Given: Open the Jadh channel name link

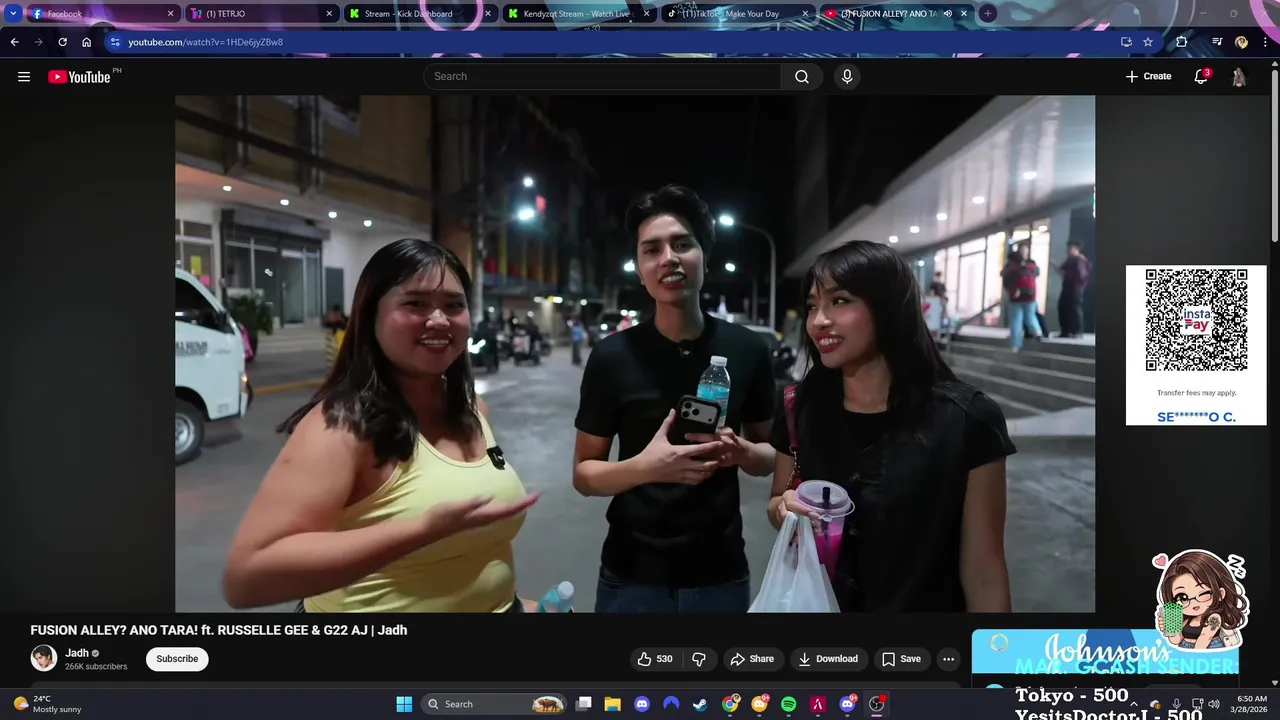Looking at the screenshot, I should [x=77, y=653].
